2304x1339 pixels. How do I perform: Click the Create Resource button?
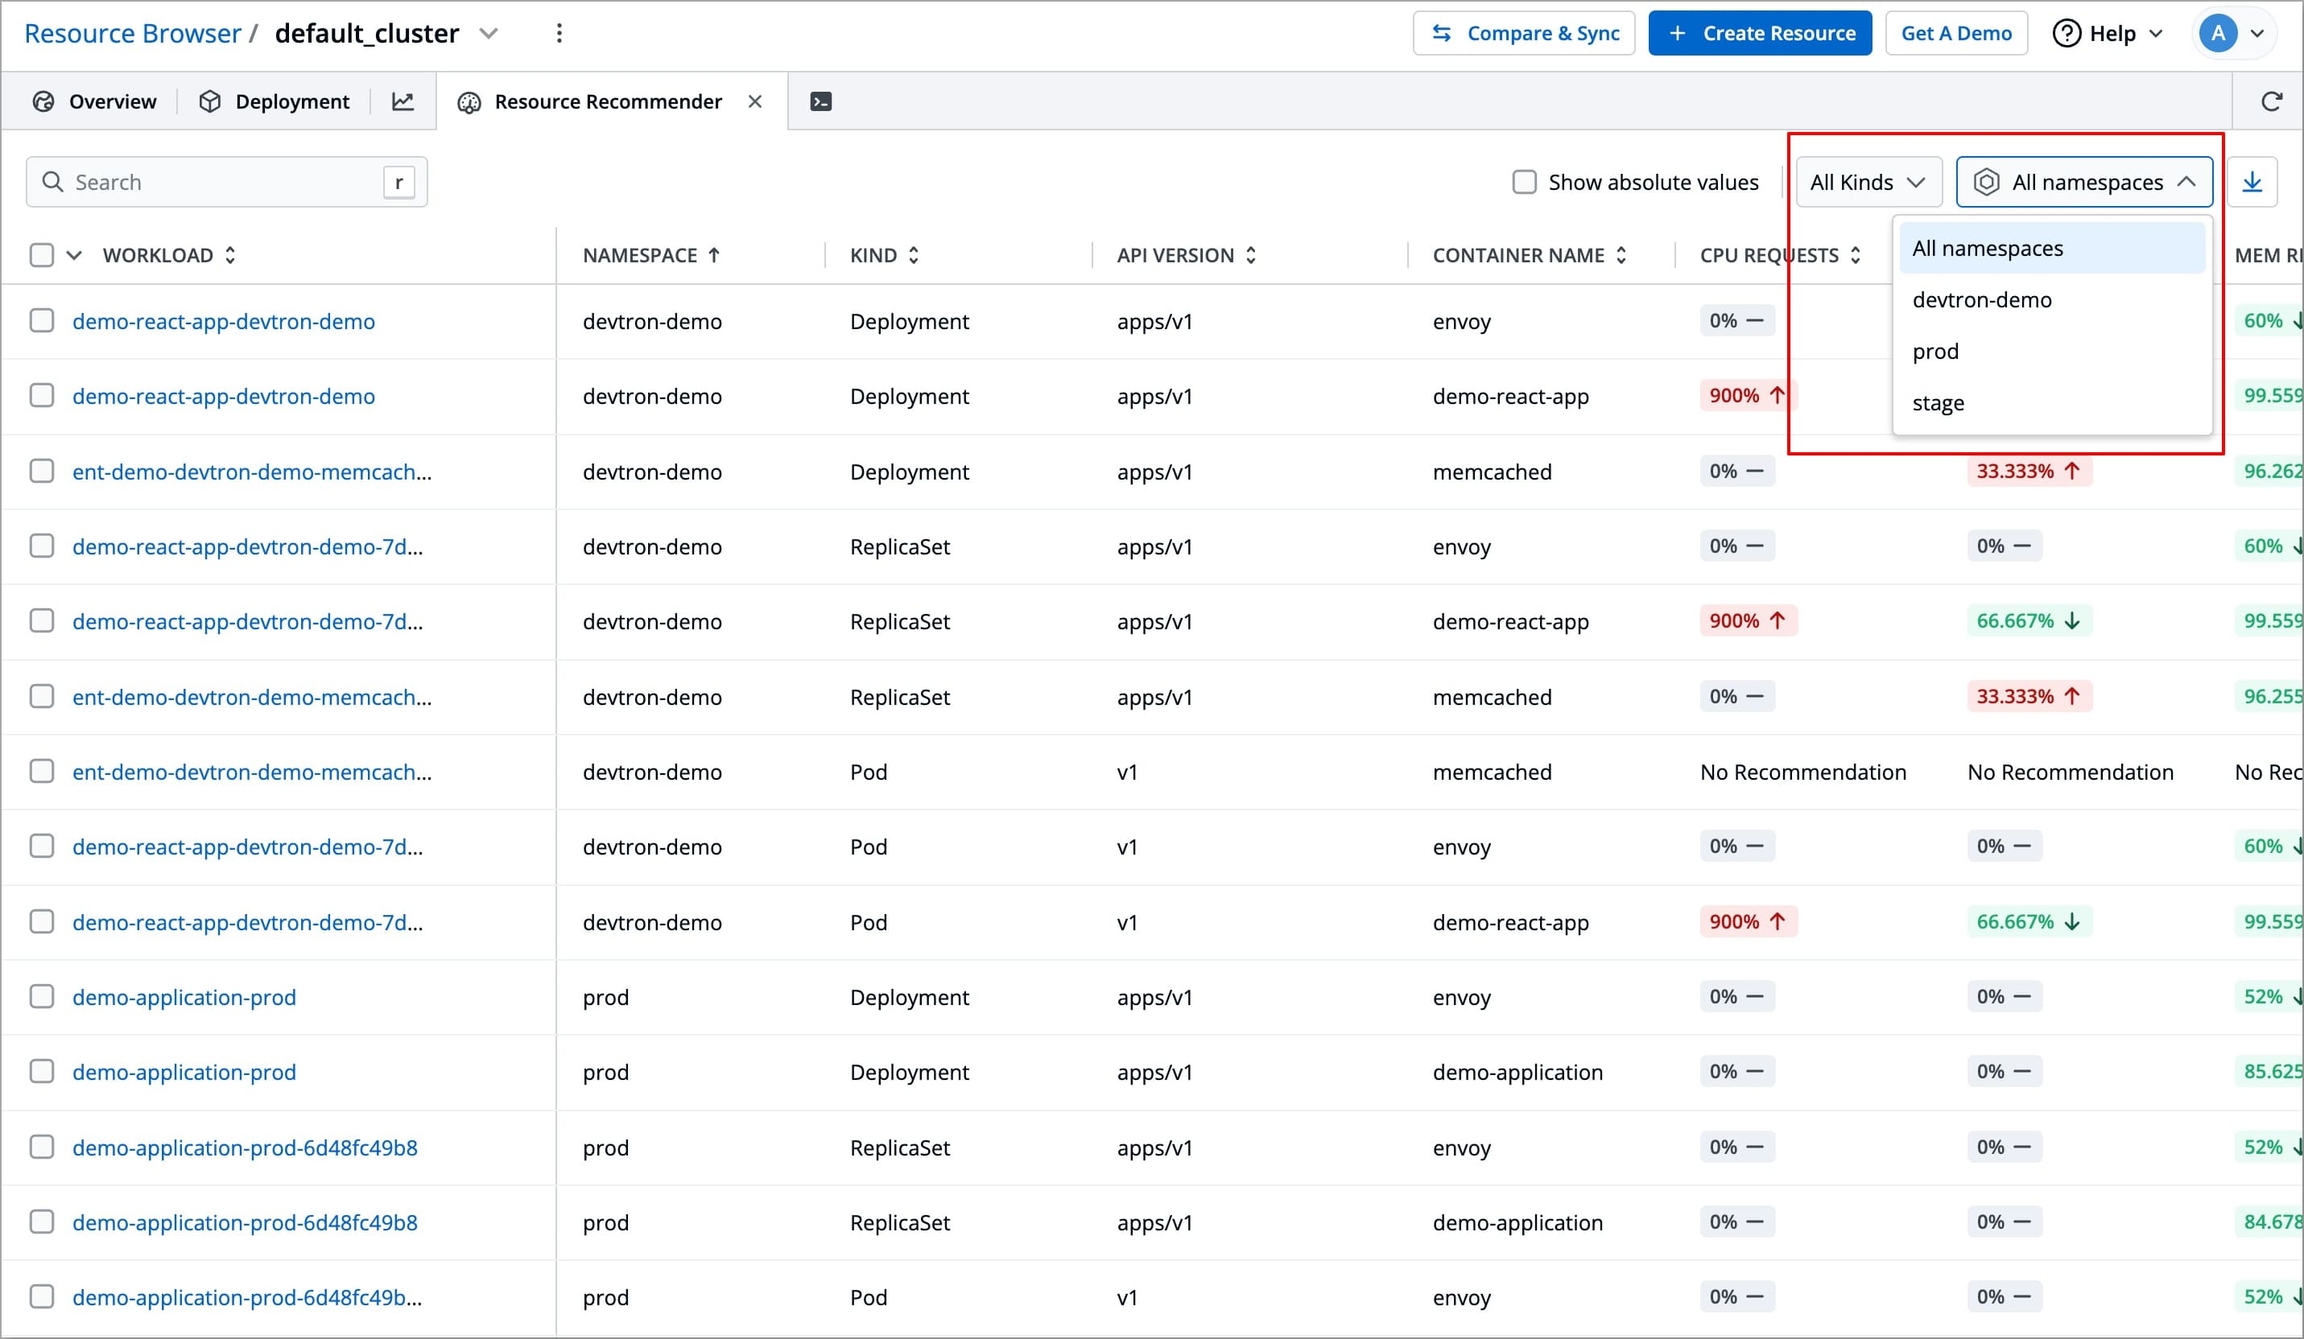[x=1759, y=33]
